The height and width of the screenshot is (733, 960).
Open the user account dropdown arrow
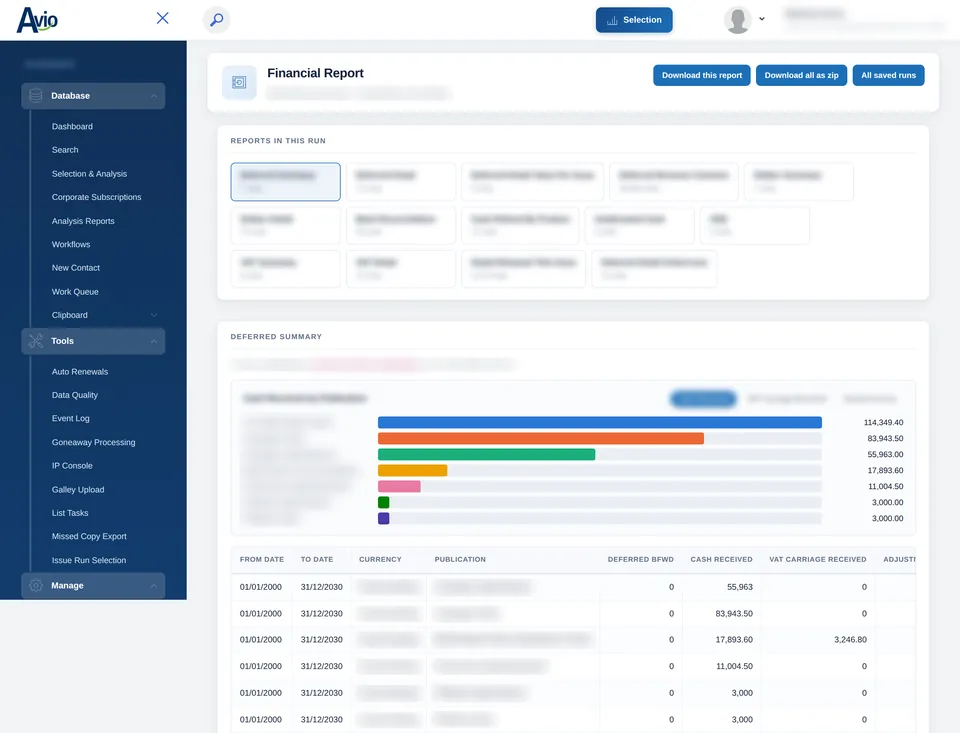point(762,19)
